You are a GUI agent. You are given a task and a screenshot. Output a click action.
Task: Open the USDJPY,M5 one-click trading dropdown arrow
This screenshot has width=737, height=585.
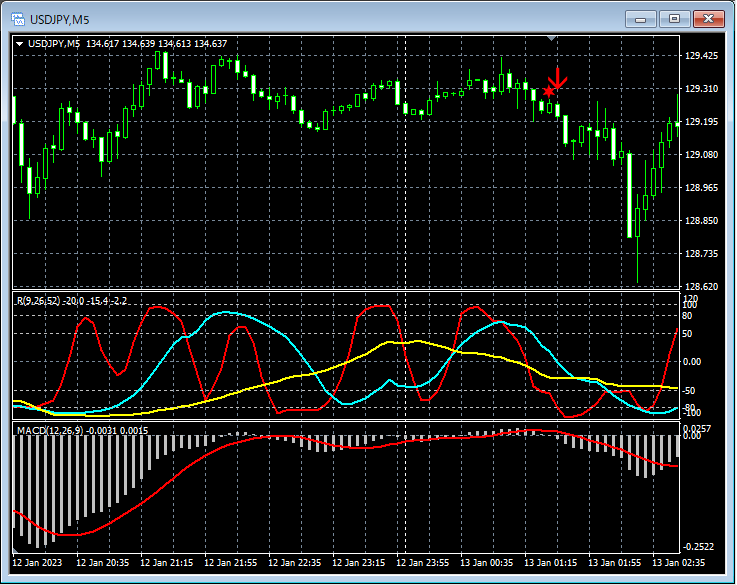pyautogui.click(x=19, y=43)
